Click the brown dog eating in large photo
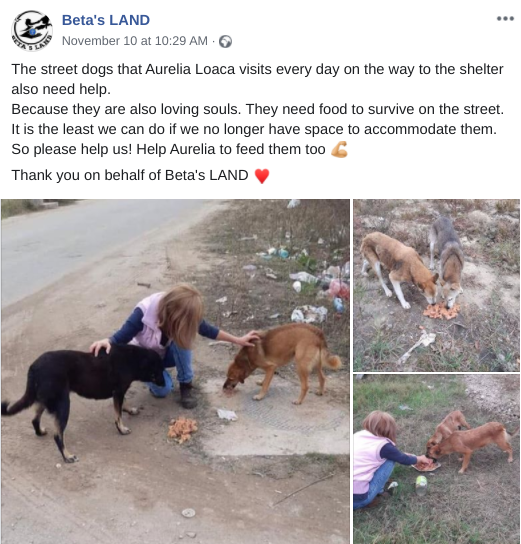The height and width of the screenshot is (544, 521). pos(282,361)
